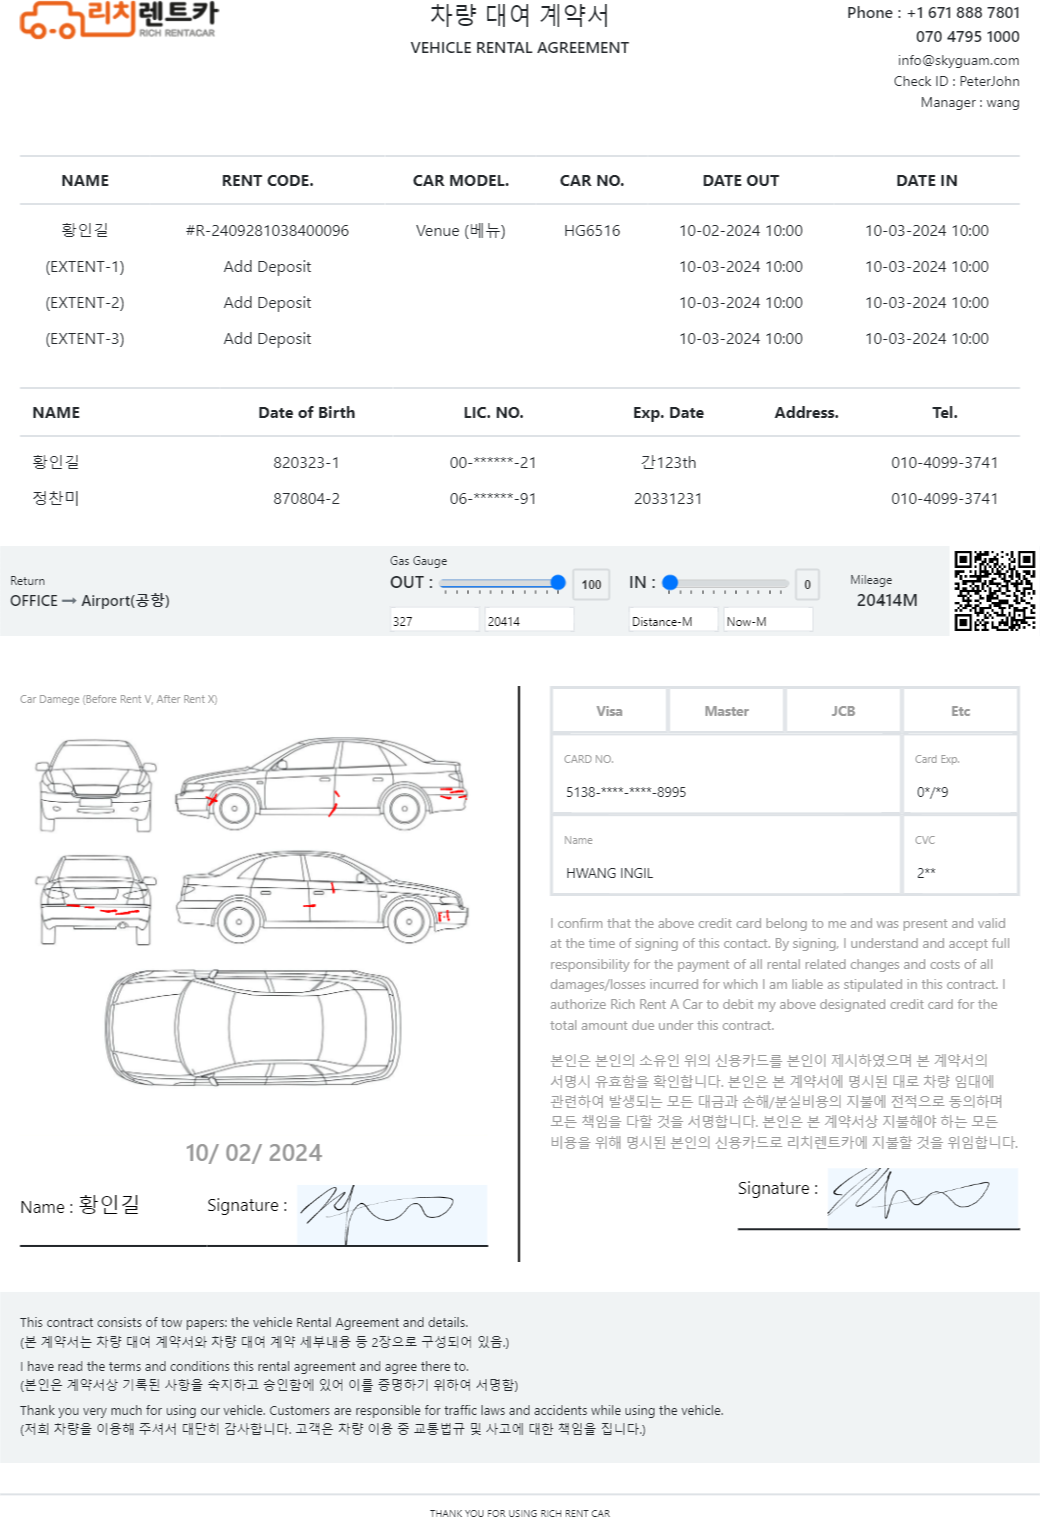Select the top-down car damage diagram
The height and width of the screenshot is (1520, 1040).
pos(254,1027)
